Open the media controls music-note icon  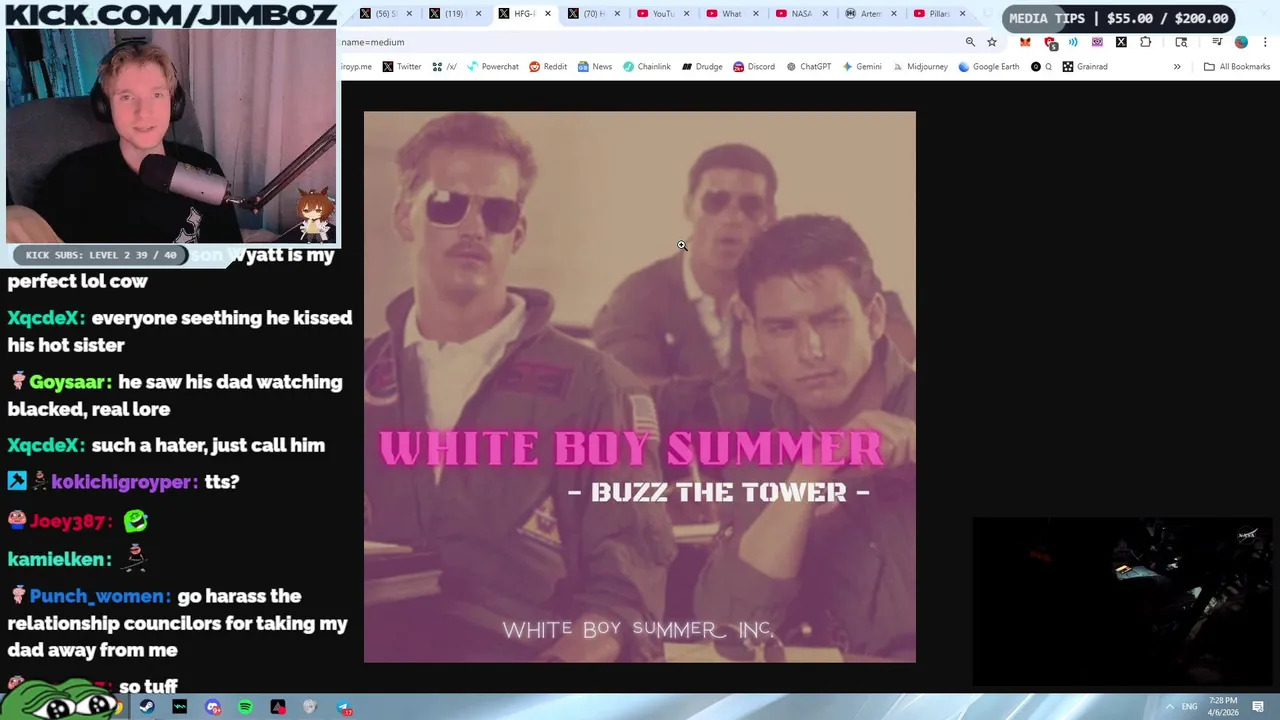point(1217,42)
